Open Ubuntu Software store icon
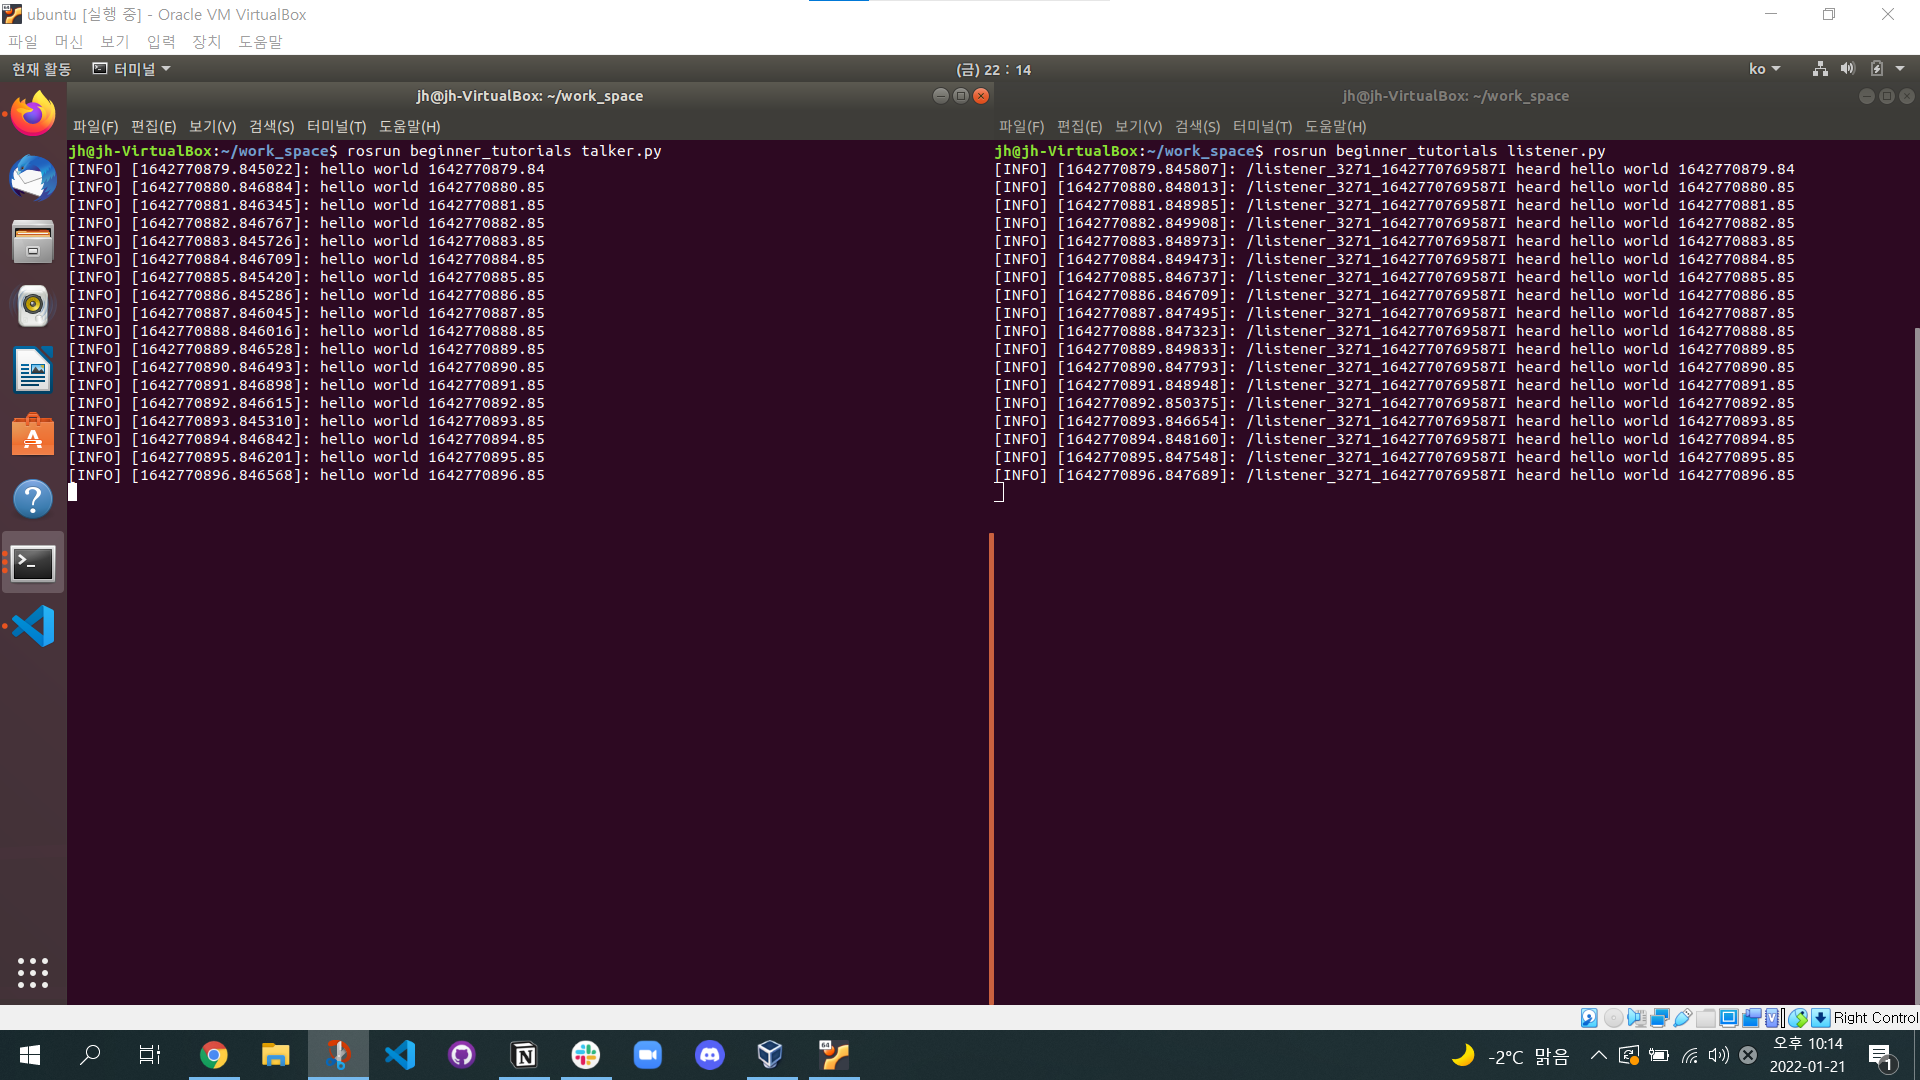This screenshot has height=1080, width=1920. click(x=33, y=435)
